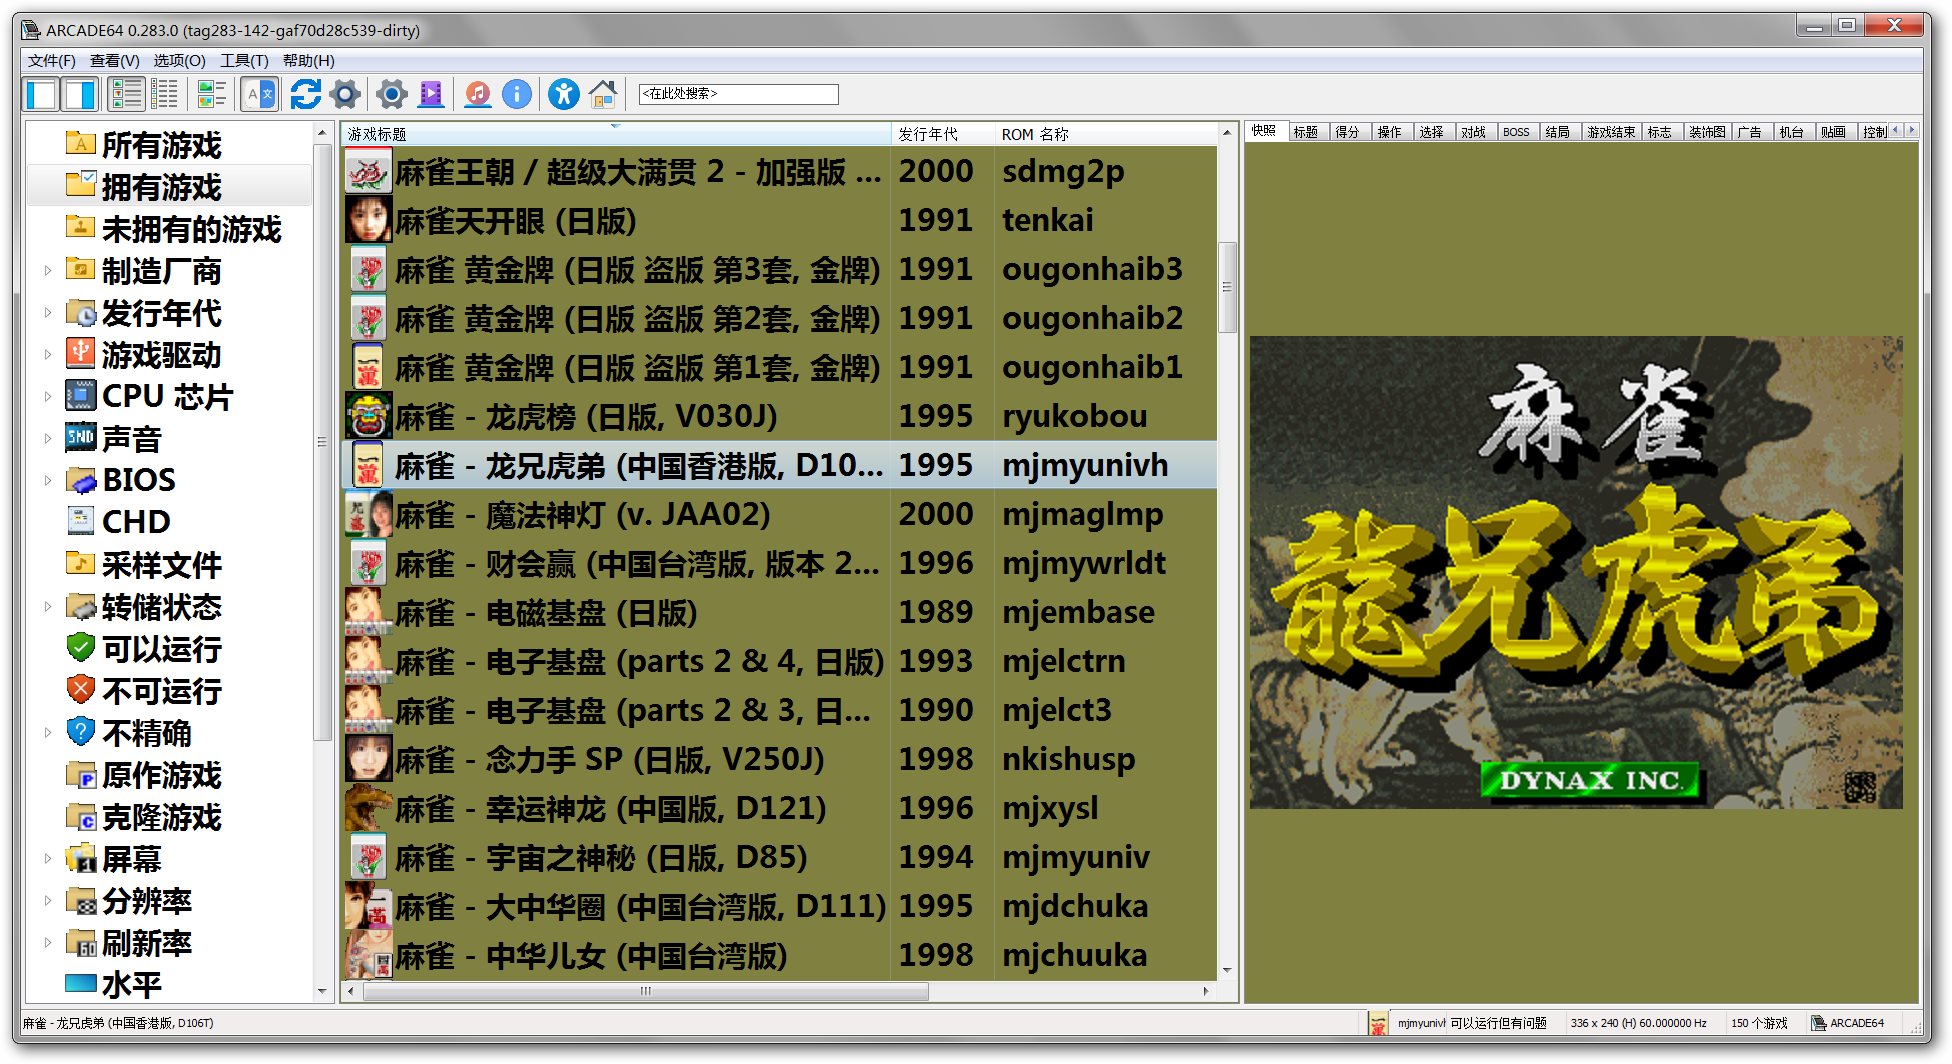Viewport: 1952px width, 1064px height.
Task: Expand the CPU 芯片 tree node
Action: point(47,396)
